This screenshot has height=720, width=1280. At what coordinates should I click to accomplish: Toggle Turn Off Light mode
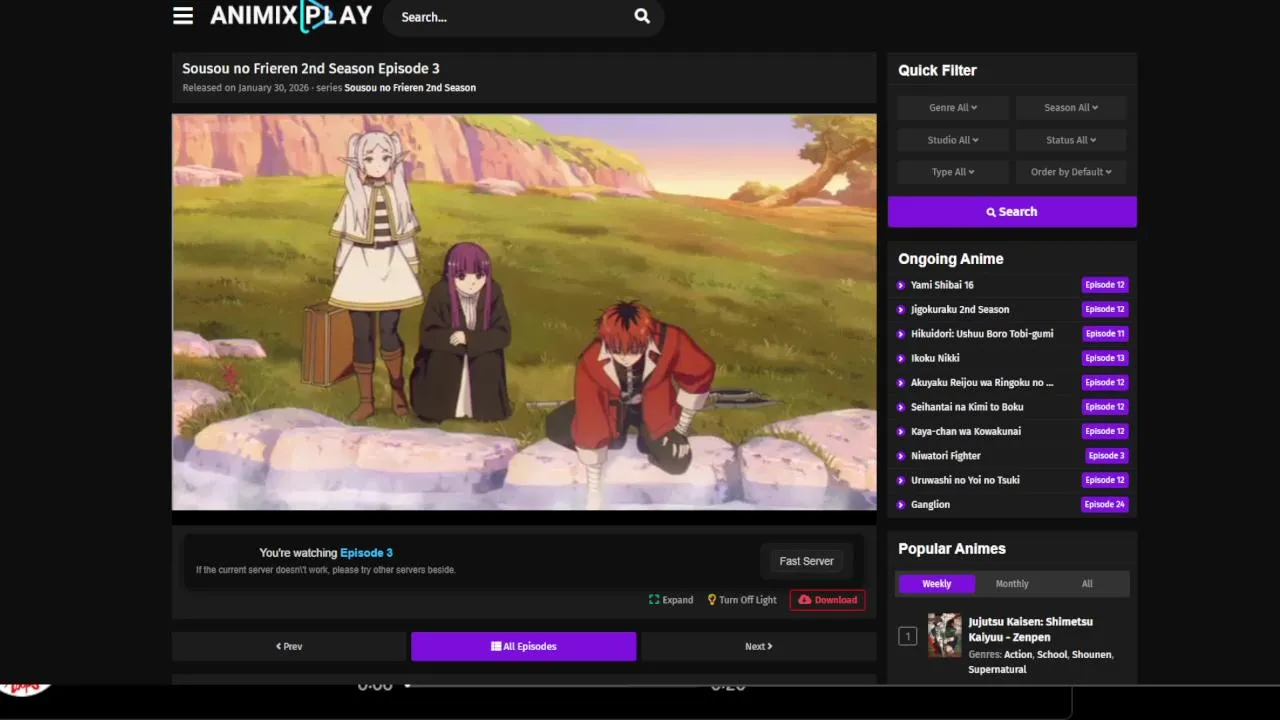coord(742,600)
